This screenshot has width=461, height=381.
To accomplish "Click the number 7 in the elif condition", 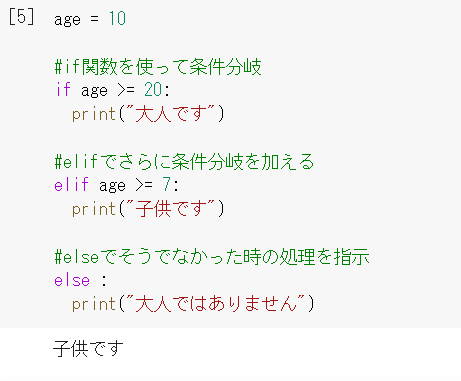I will (x=167, y=185).
